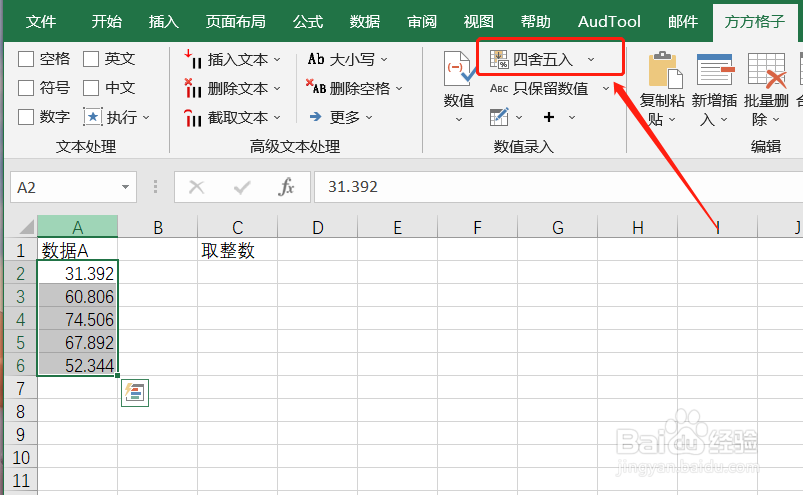This screenshot has height=495, width=803.
Task: Click the table edit pencil icon
Action: 499,117
